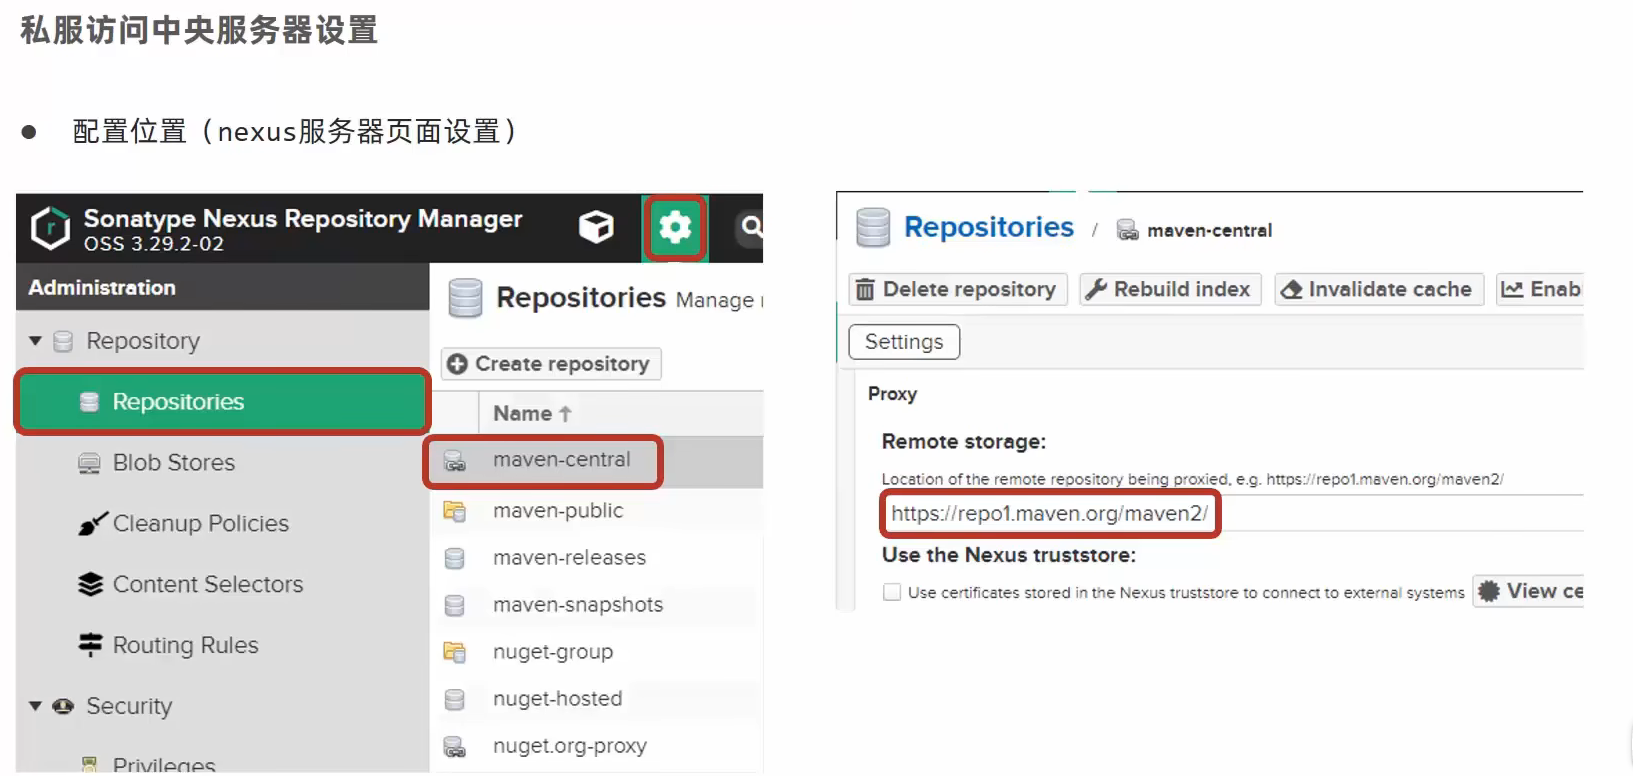
Task: Click the nuget-hosted database icon
Action: (455, 699)
